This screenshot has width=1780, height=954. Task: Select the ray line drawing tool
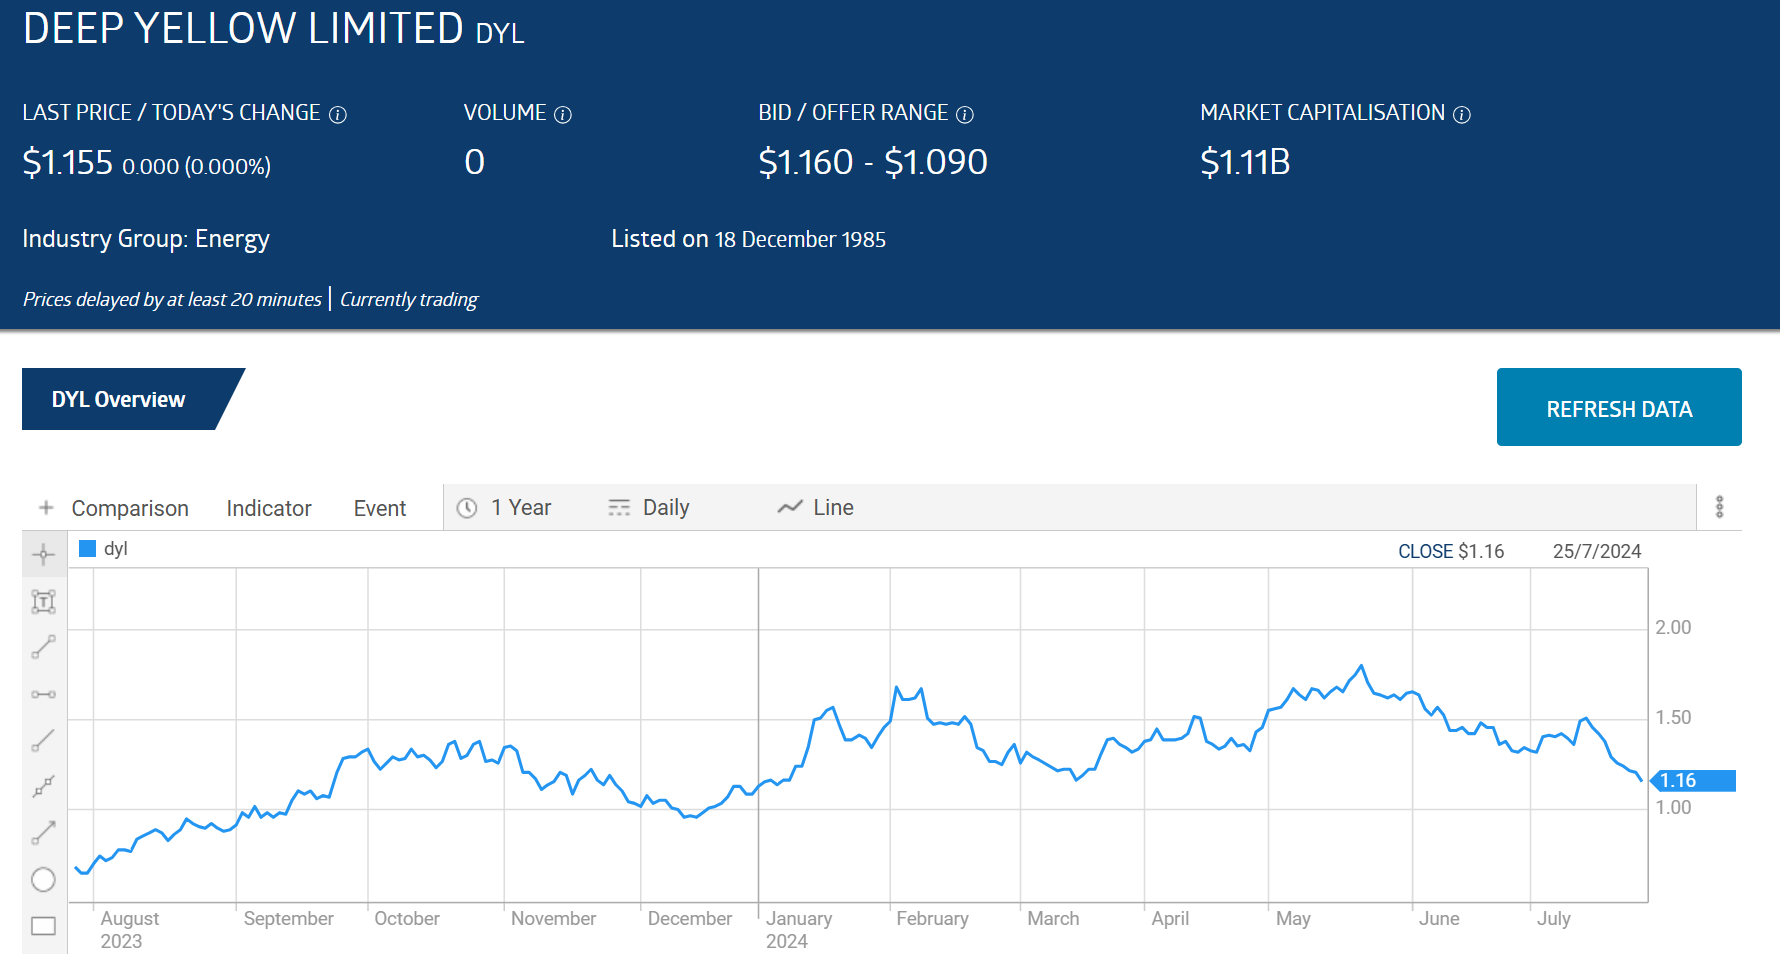[x=43, y=740]
